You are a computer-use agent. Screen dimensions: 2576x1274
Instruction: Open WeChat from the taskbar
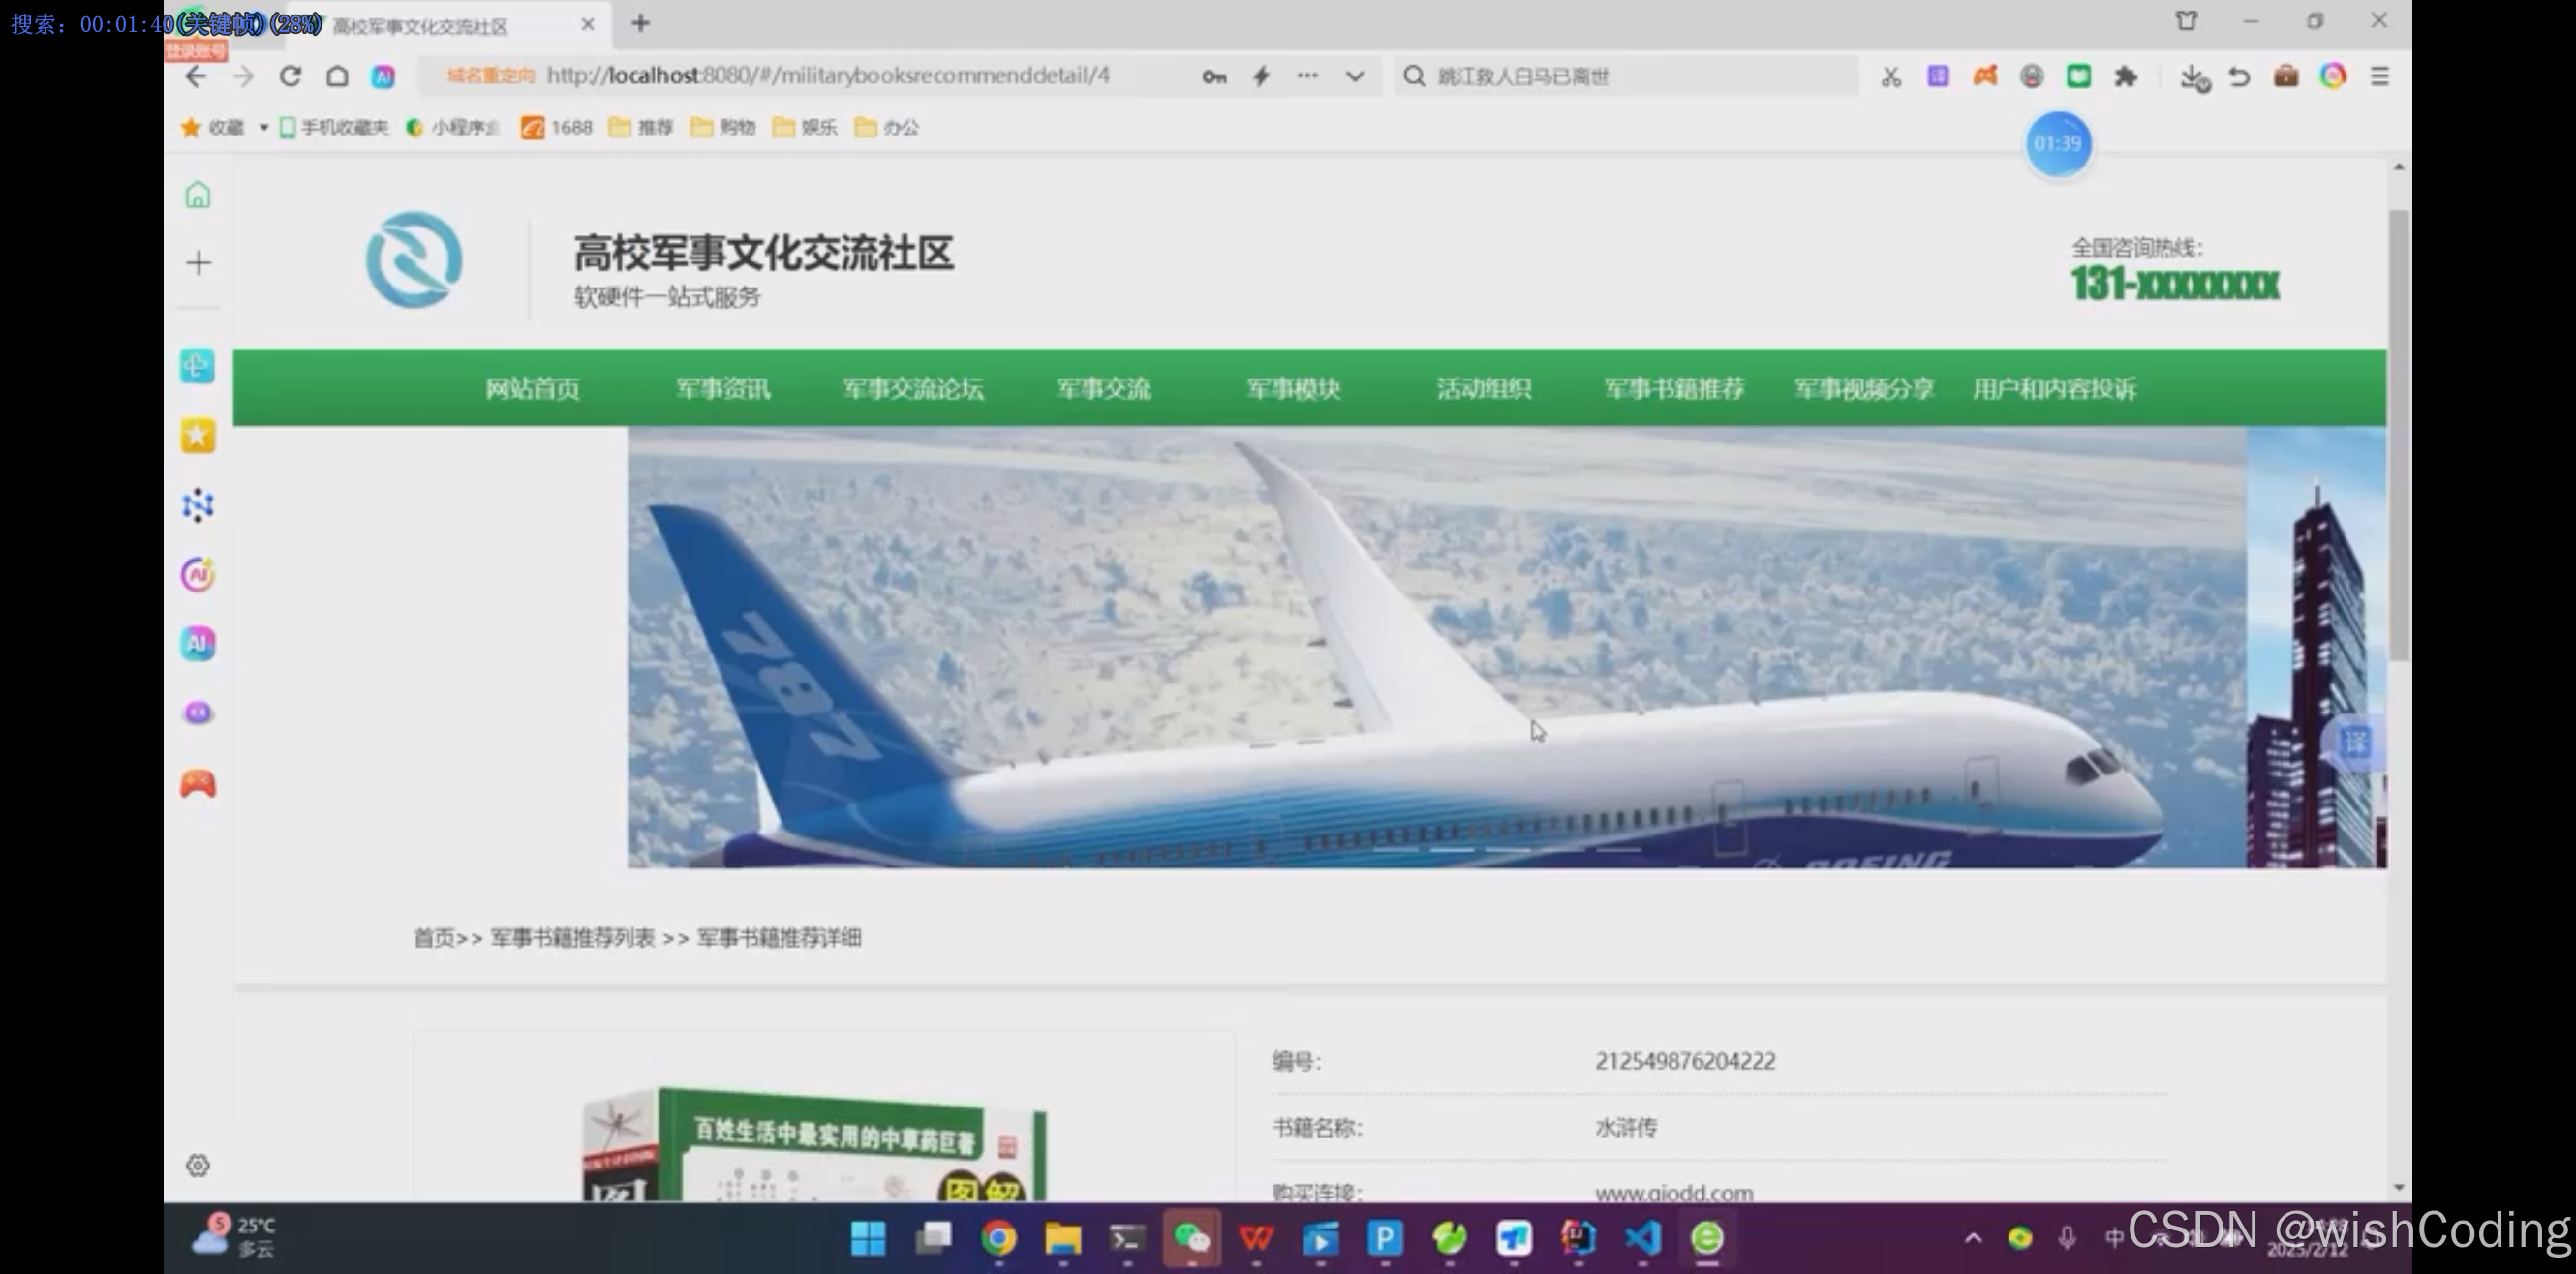[1192, 1238]
